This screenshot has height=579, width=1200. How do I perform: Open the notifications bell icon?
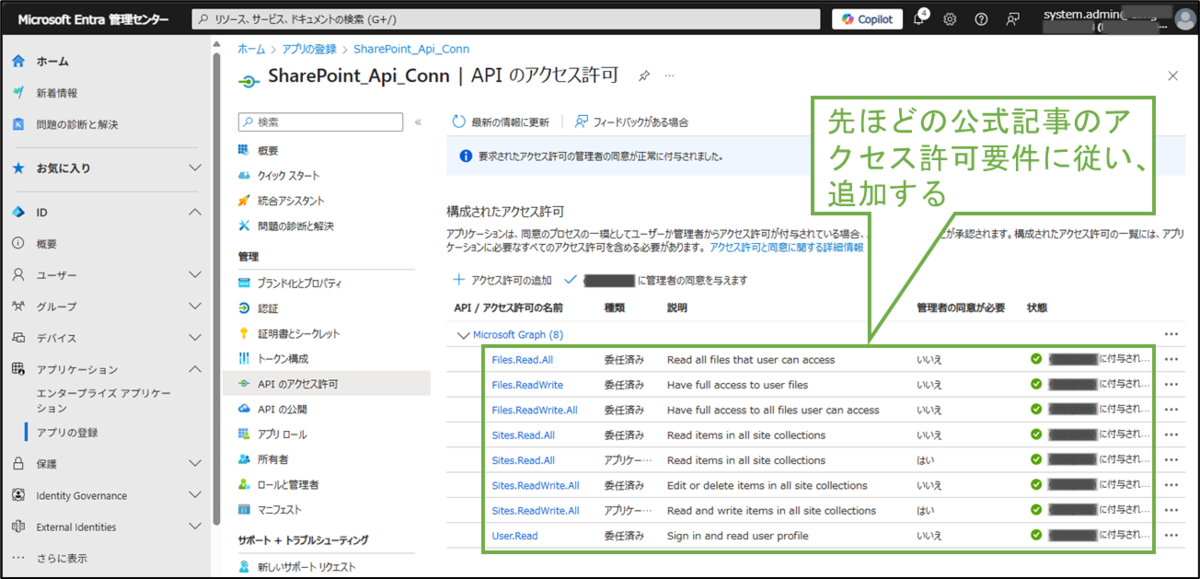click(x=920, y=19)
